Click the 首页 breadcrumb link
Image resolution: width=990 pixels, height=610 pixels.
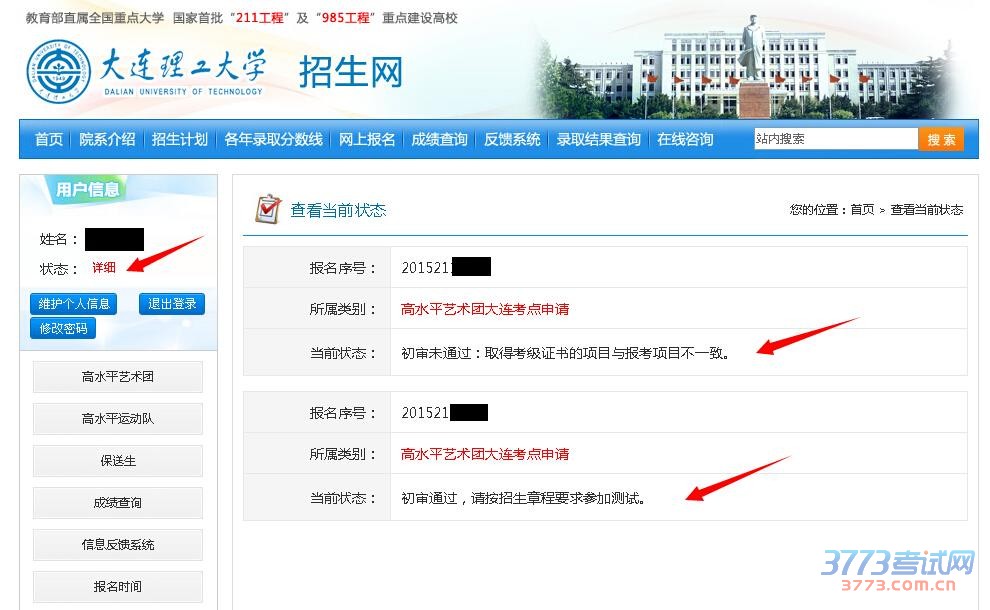(x=862, y=210)
